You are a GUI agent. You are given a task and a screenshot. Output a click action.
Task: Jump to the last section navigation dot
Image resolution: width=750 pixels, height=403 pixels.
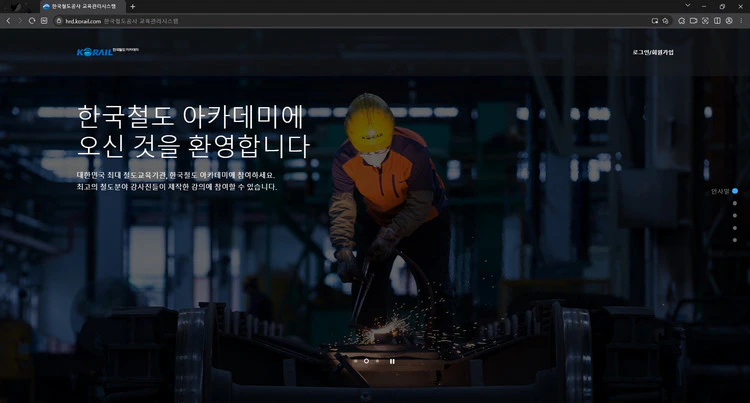734,240
